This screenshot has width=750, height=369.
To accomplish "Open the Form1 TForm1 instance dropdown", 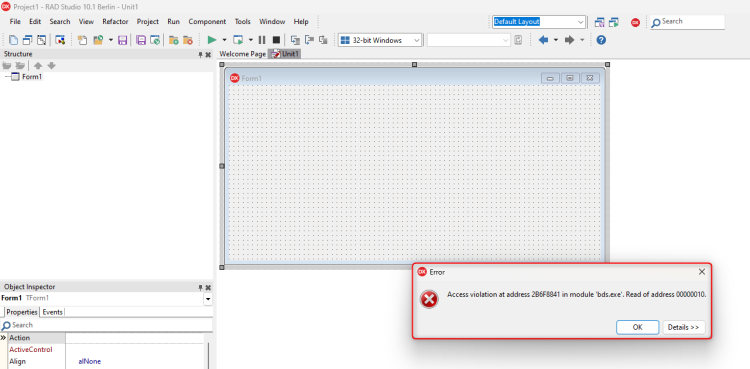I will (x=208, y=299).
